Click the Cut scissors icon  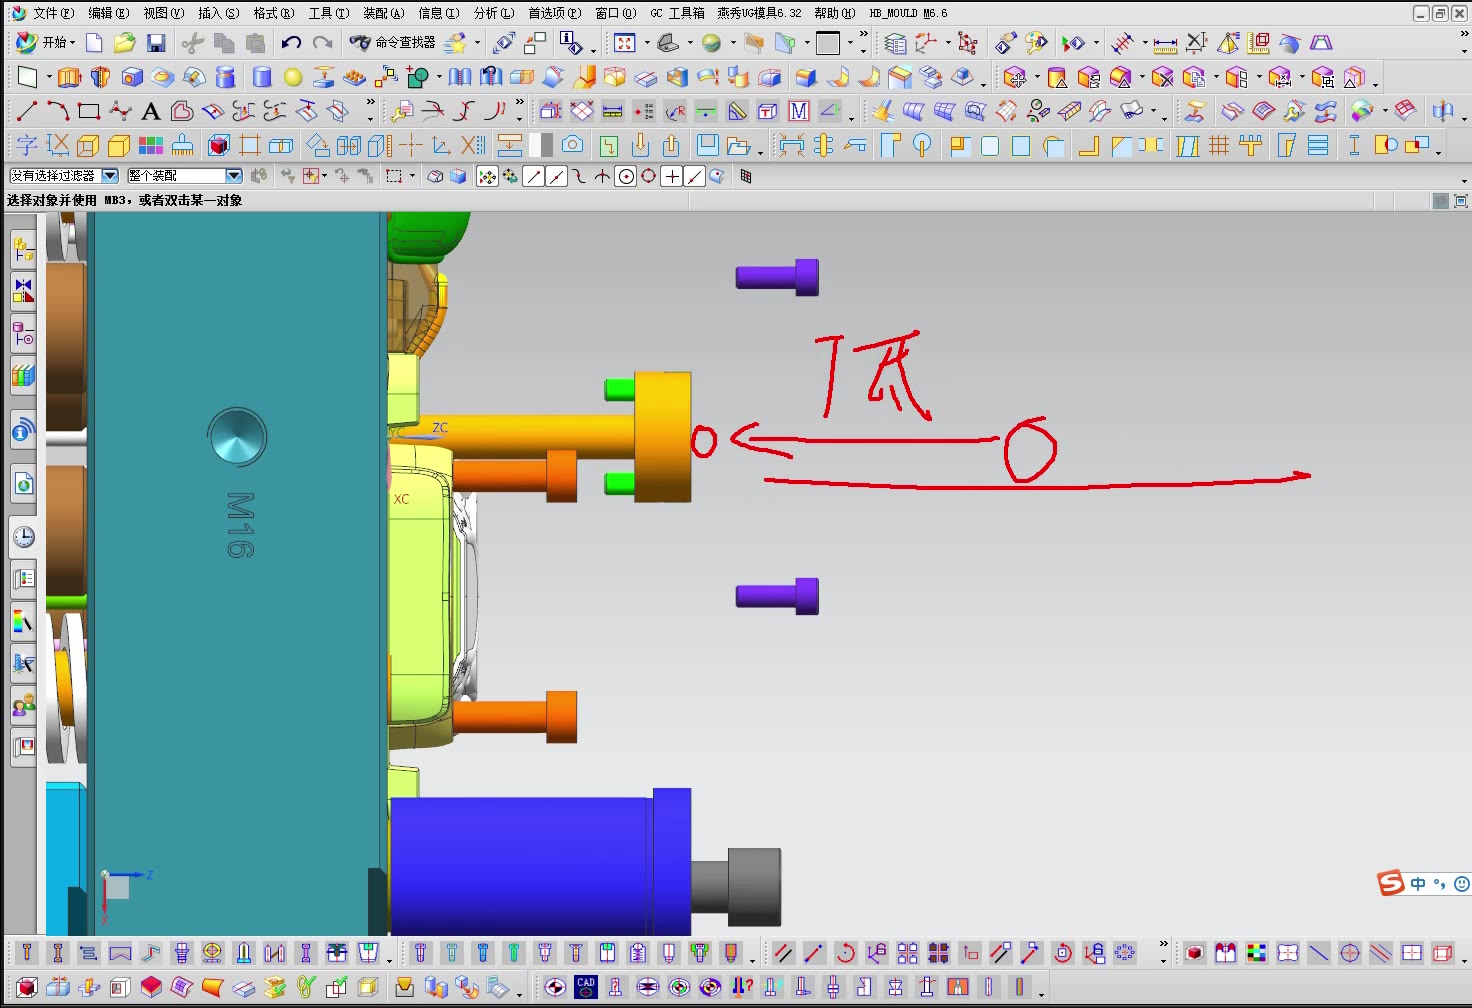click(x=192, y=43)
